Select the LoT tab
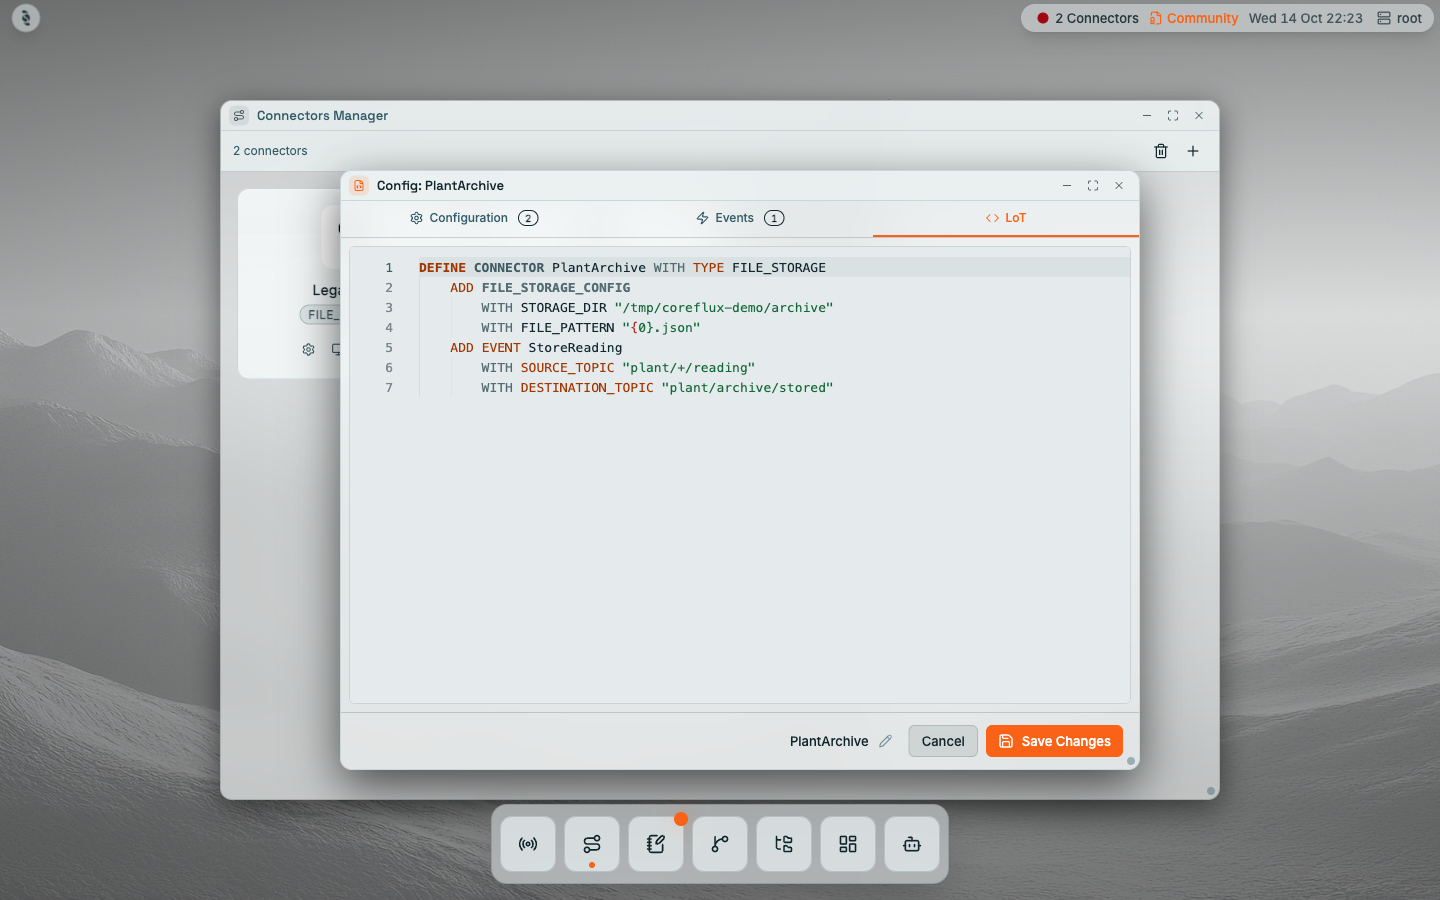The image size is (1440, 900). (x=1006, y=218)
